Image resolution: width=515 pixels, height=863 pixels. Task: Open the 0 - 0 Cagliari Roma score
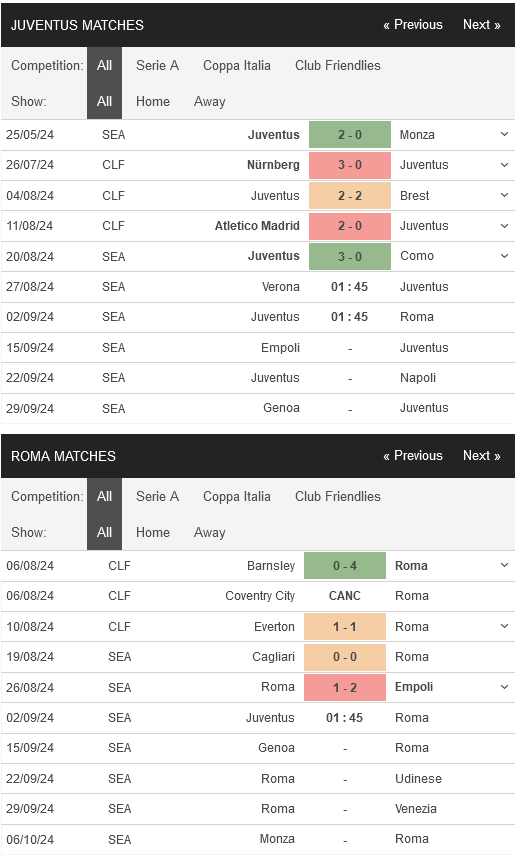pyautogui.click(x=345, y=657)
